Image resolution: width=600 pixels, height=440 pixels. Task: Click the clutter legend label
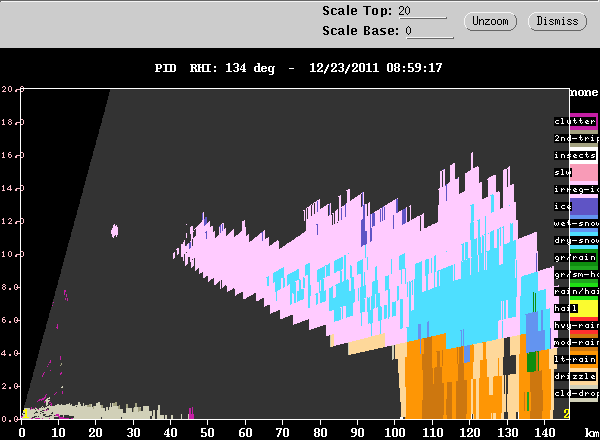click(x=575, y=121)
